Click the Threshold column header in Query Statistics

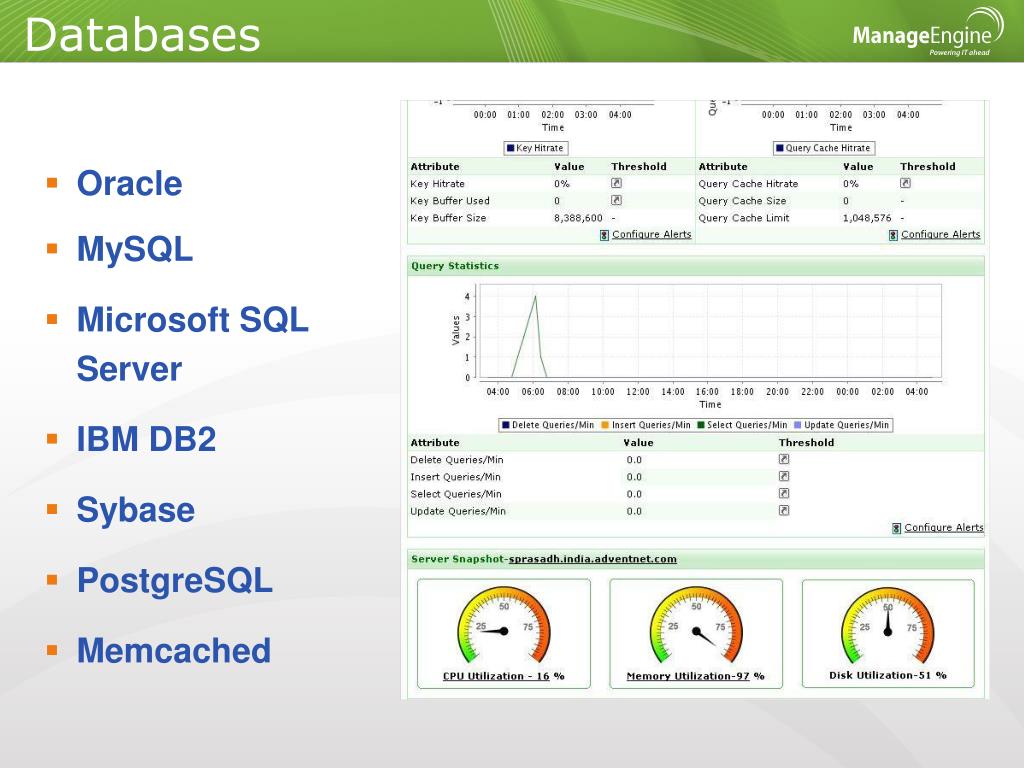click(x=807, y=443)
